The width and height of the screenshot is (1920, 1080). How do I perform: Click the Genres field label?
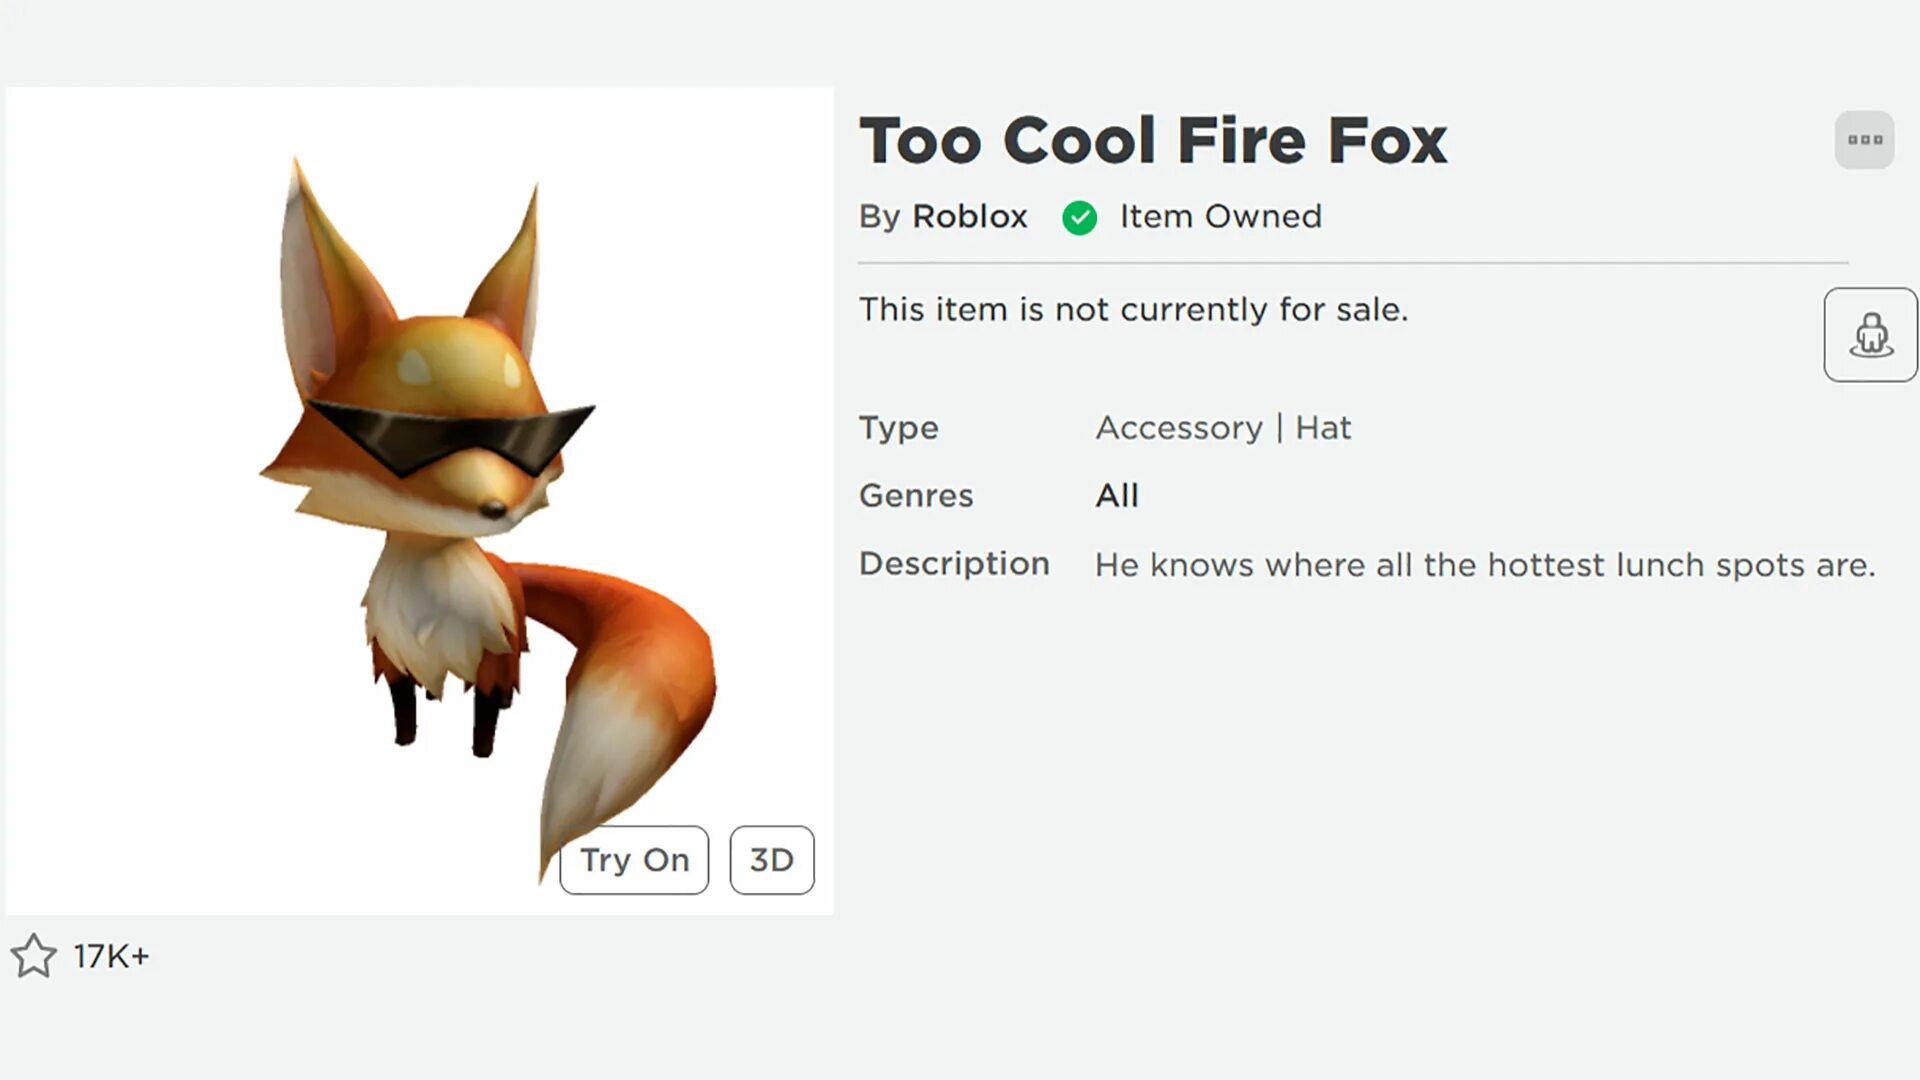click(915, 496)
